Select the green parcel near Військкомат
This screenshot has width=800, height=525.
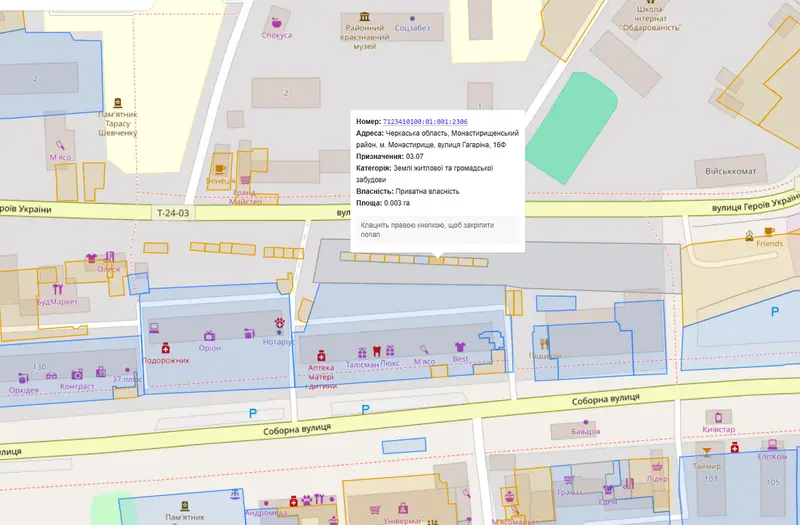point(571,128)
